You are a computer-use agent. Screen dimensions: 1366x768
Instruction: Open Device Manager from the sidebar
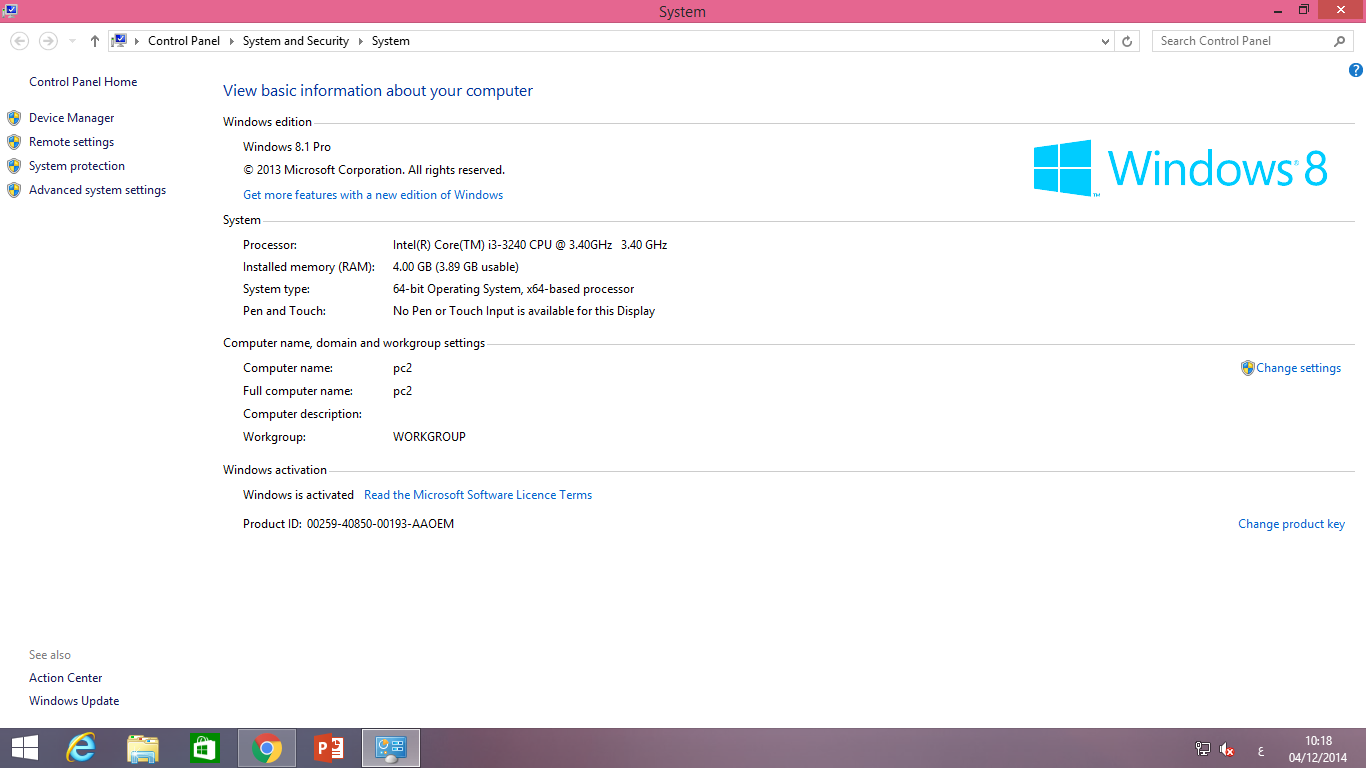(x=72, y=118)
